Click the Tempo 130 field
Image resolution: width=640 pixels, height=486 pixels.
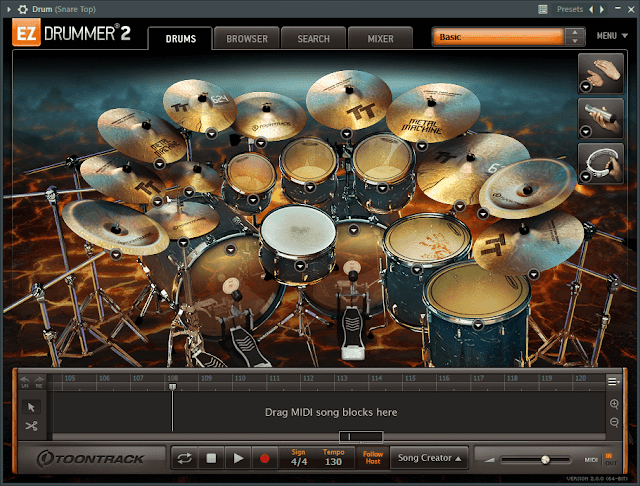(333, 457)
